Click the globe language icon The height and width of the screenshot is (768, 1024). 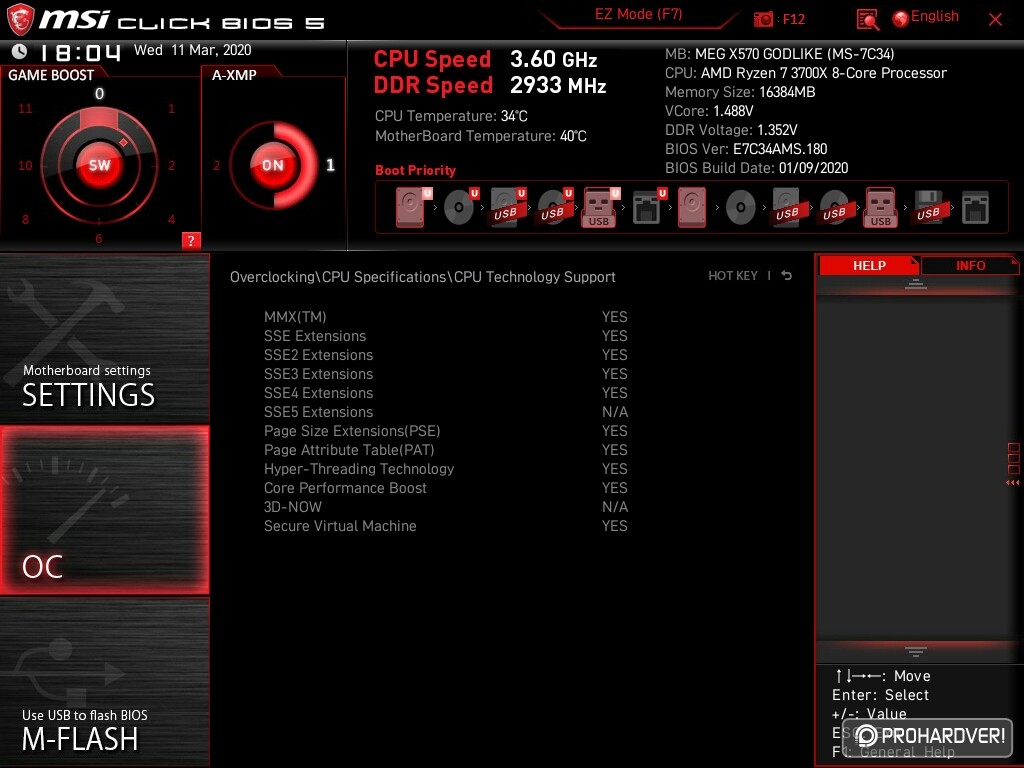901,19
